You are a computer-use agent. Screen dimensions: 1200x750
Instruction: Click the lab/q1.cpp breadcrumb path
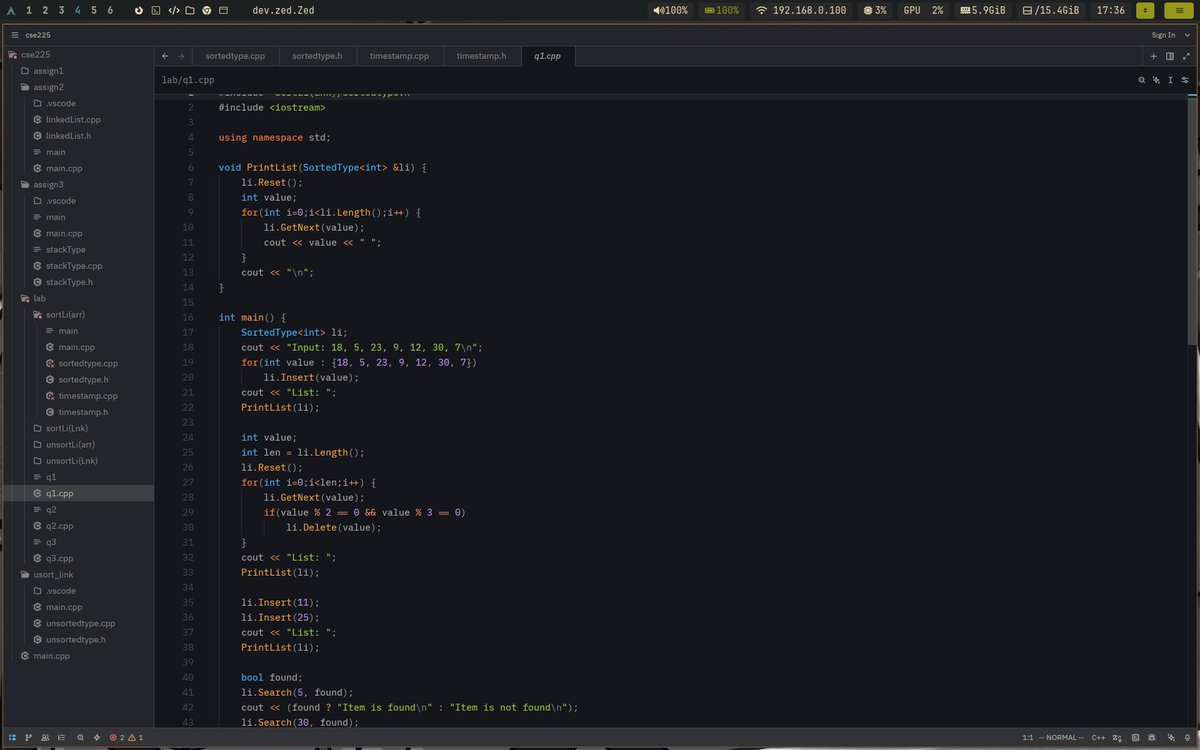[188, 80]
